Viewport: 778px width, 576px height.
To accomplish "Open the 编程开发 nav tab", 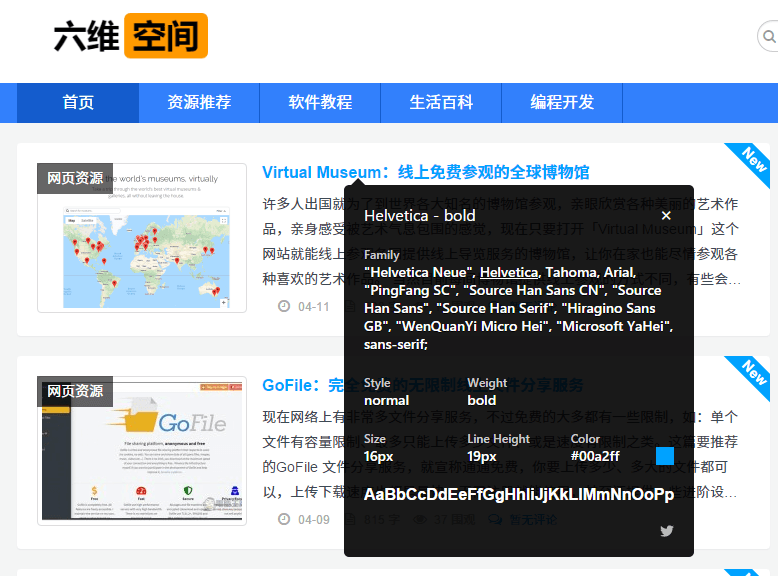I will tap(562, 103).
